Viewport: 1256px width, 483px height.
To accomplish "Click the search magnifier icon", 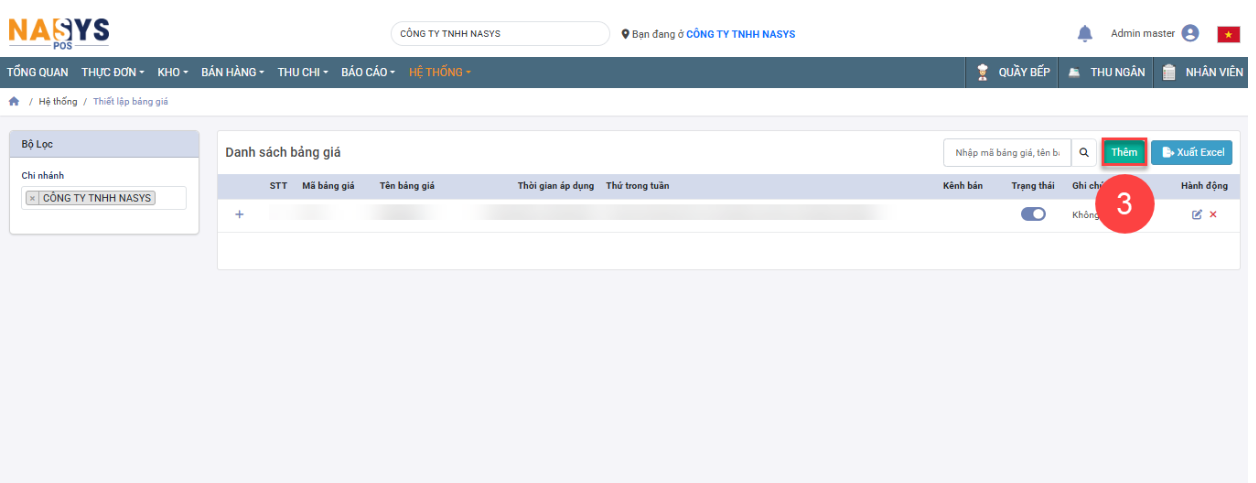I will click(1083, 153).
